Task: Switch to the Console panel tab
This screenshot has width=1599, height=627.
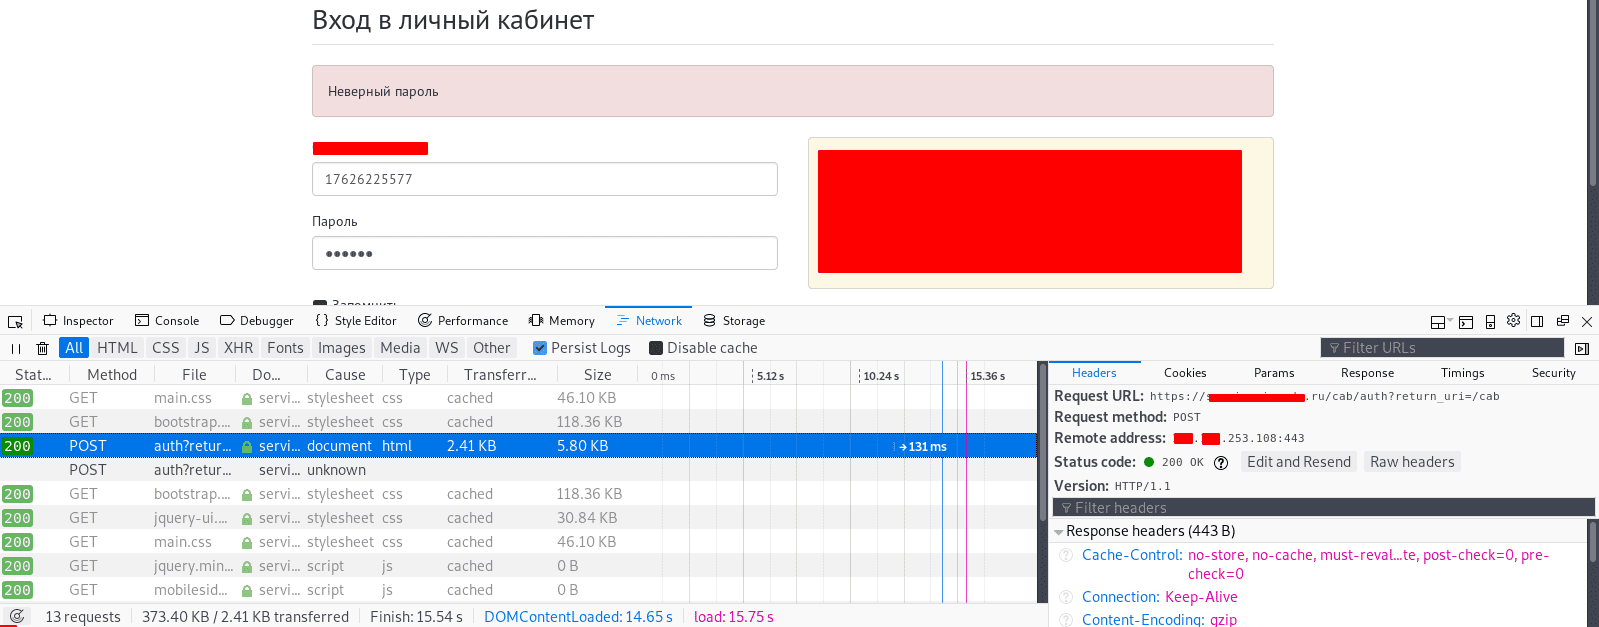Action: tap(167, 321)
